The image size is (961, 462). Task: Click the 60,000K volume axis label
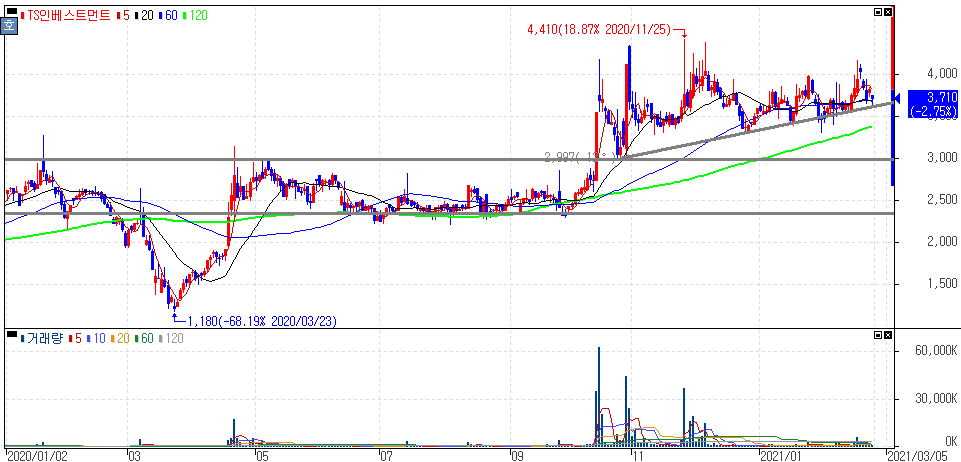tap(936, 350)
